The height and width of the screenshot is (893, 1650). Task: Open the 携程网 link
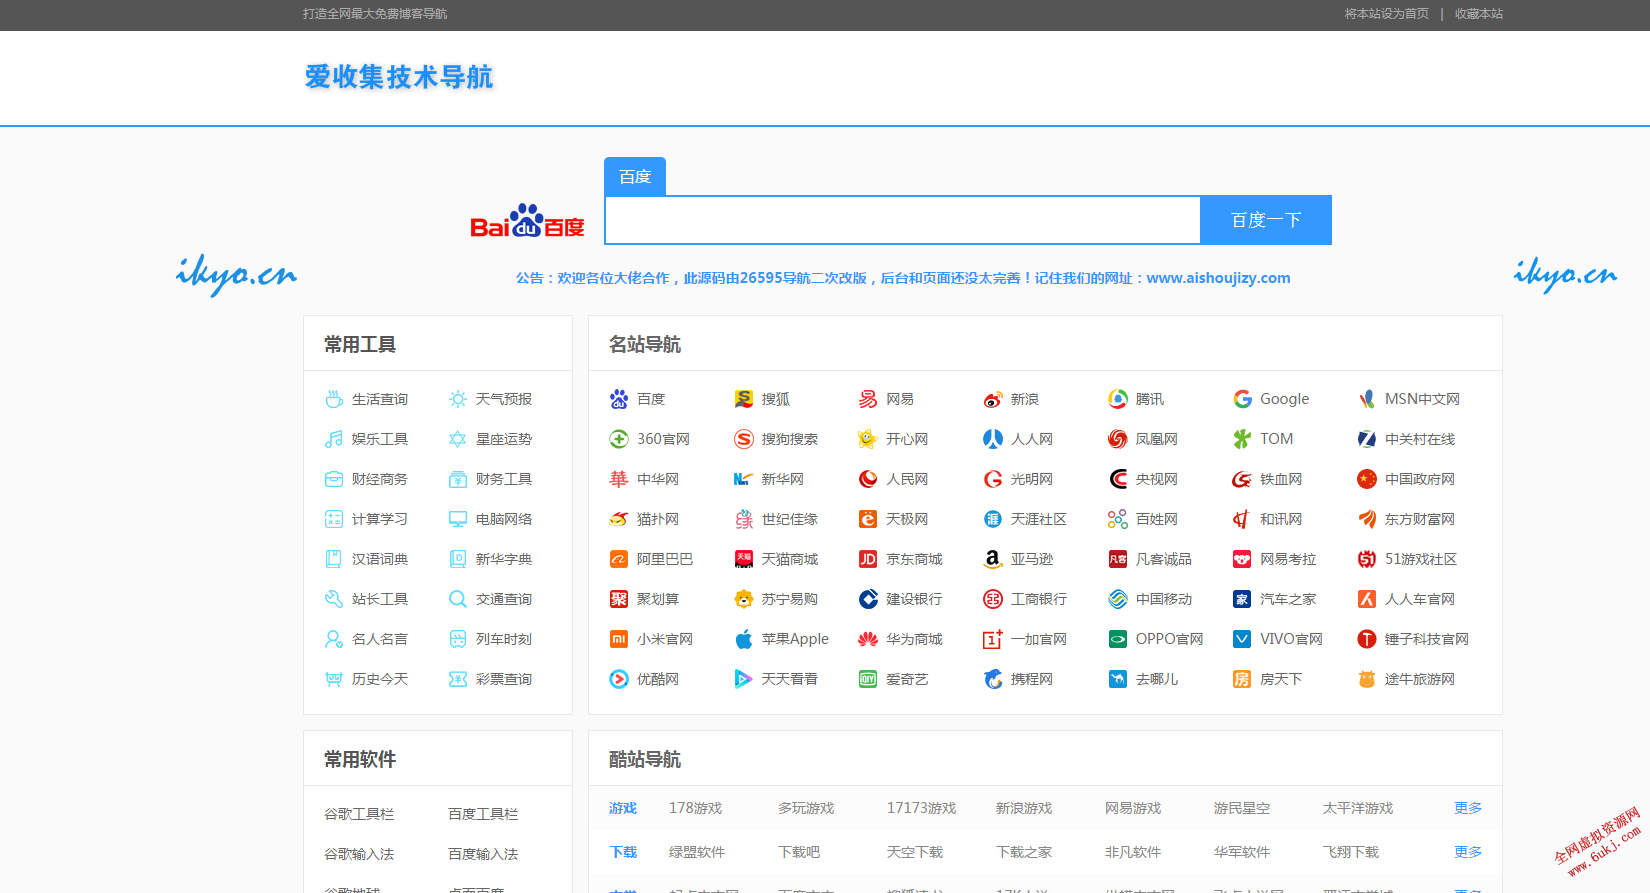coord(1032,679)
